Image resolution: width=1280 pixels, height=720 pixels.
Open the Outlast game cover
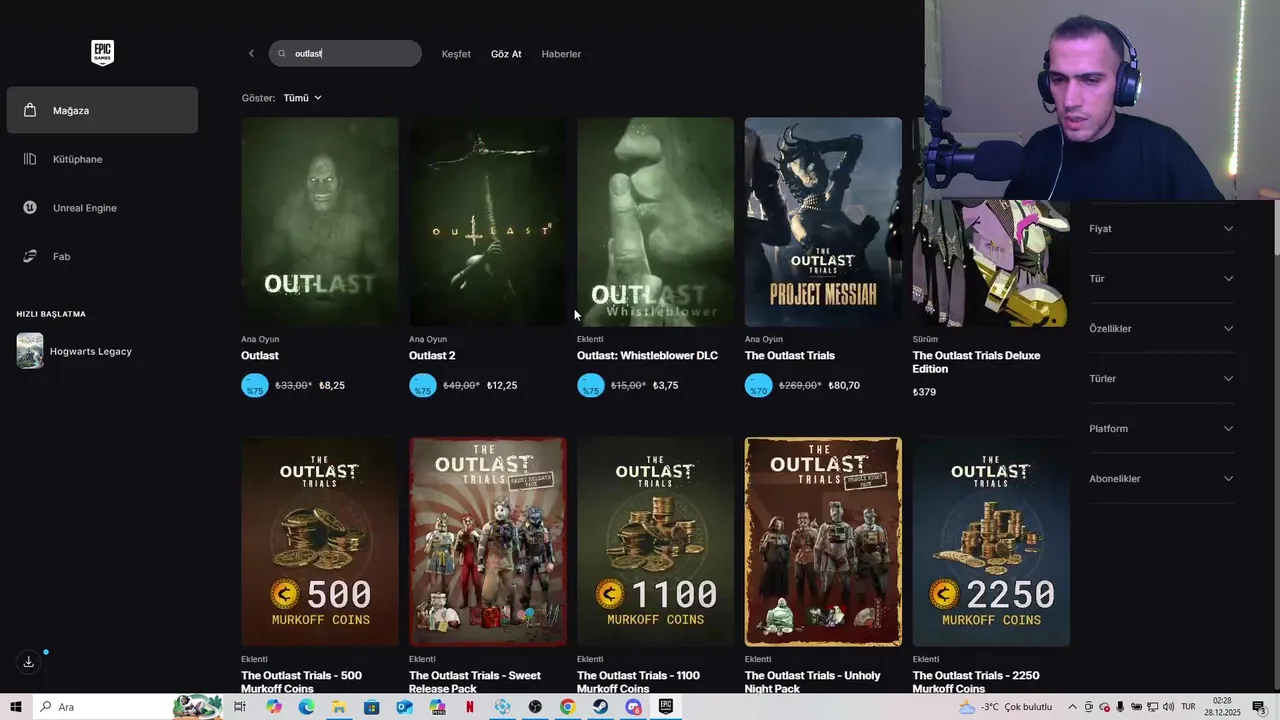tap(320, 222)
